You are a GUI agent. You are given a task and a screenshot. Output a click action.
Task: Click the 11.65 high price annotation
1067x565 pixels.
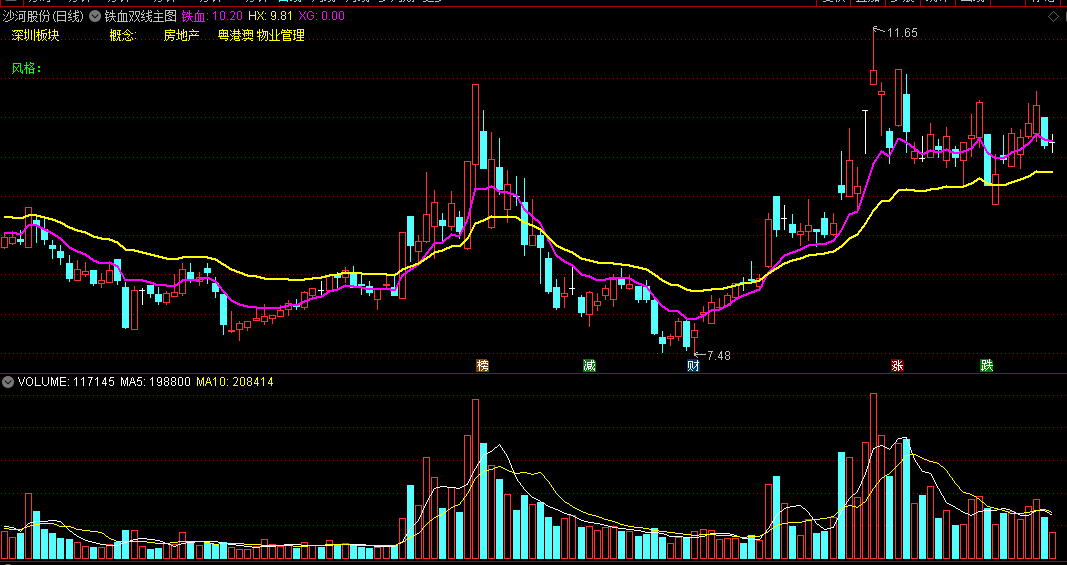(902, 33)
